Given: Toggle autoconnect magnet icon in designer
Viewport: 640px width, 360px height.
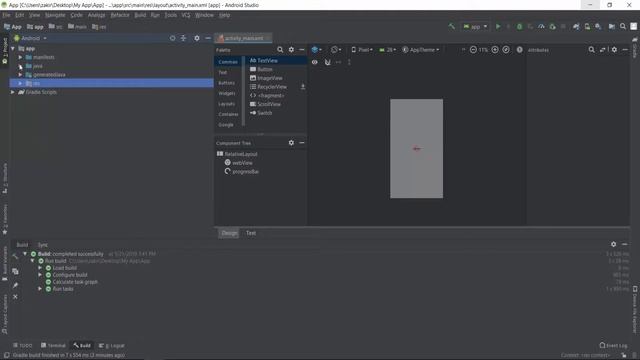Looking at the screenshot, I should 327,62.
